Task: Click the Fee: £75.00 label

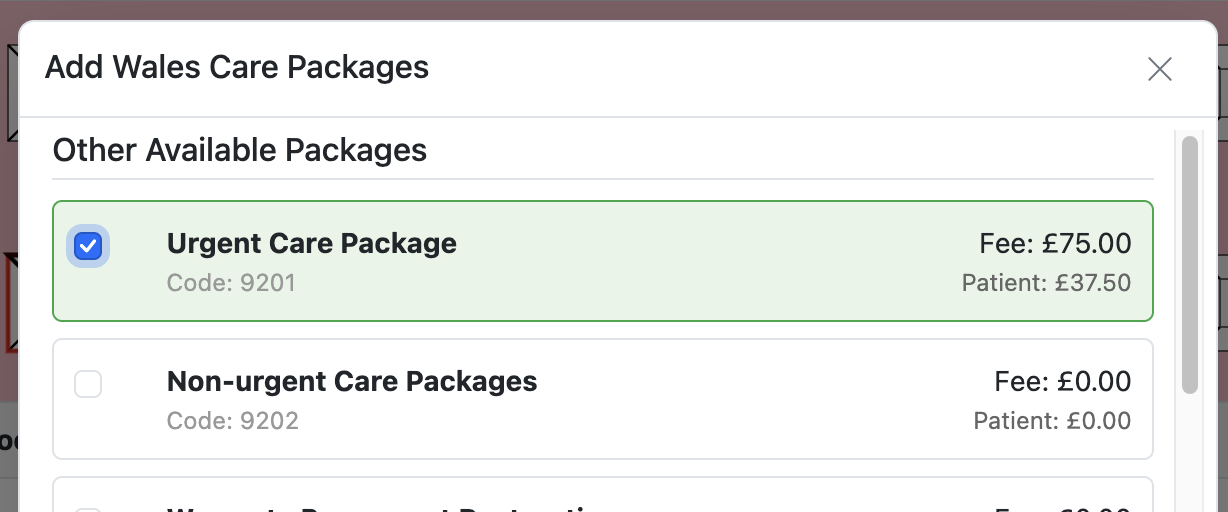Action: pos(1054,243)
